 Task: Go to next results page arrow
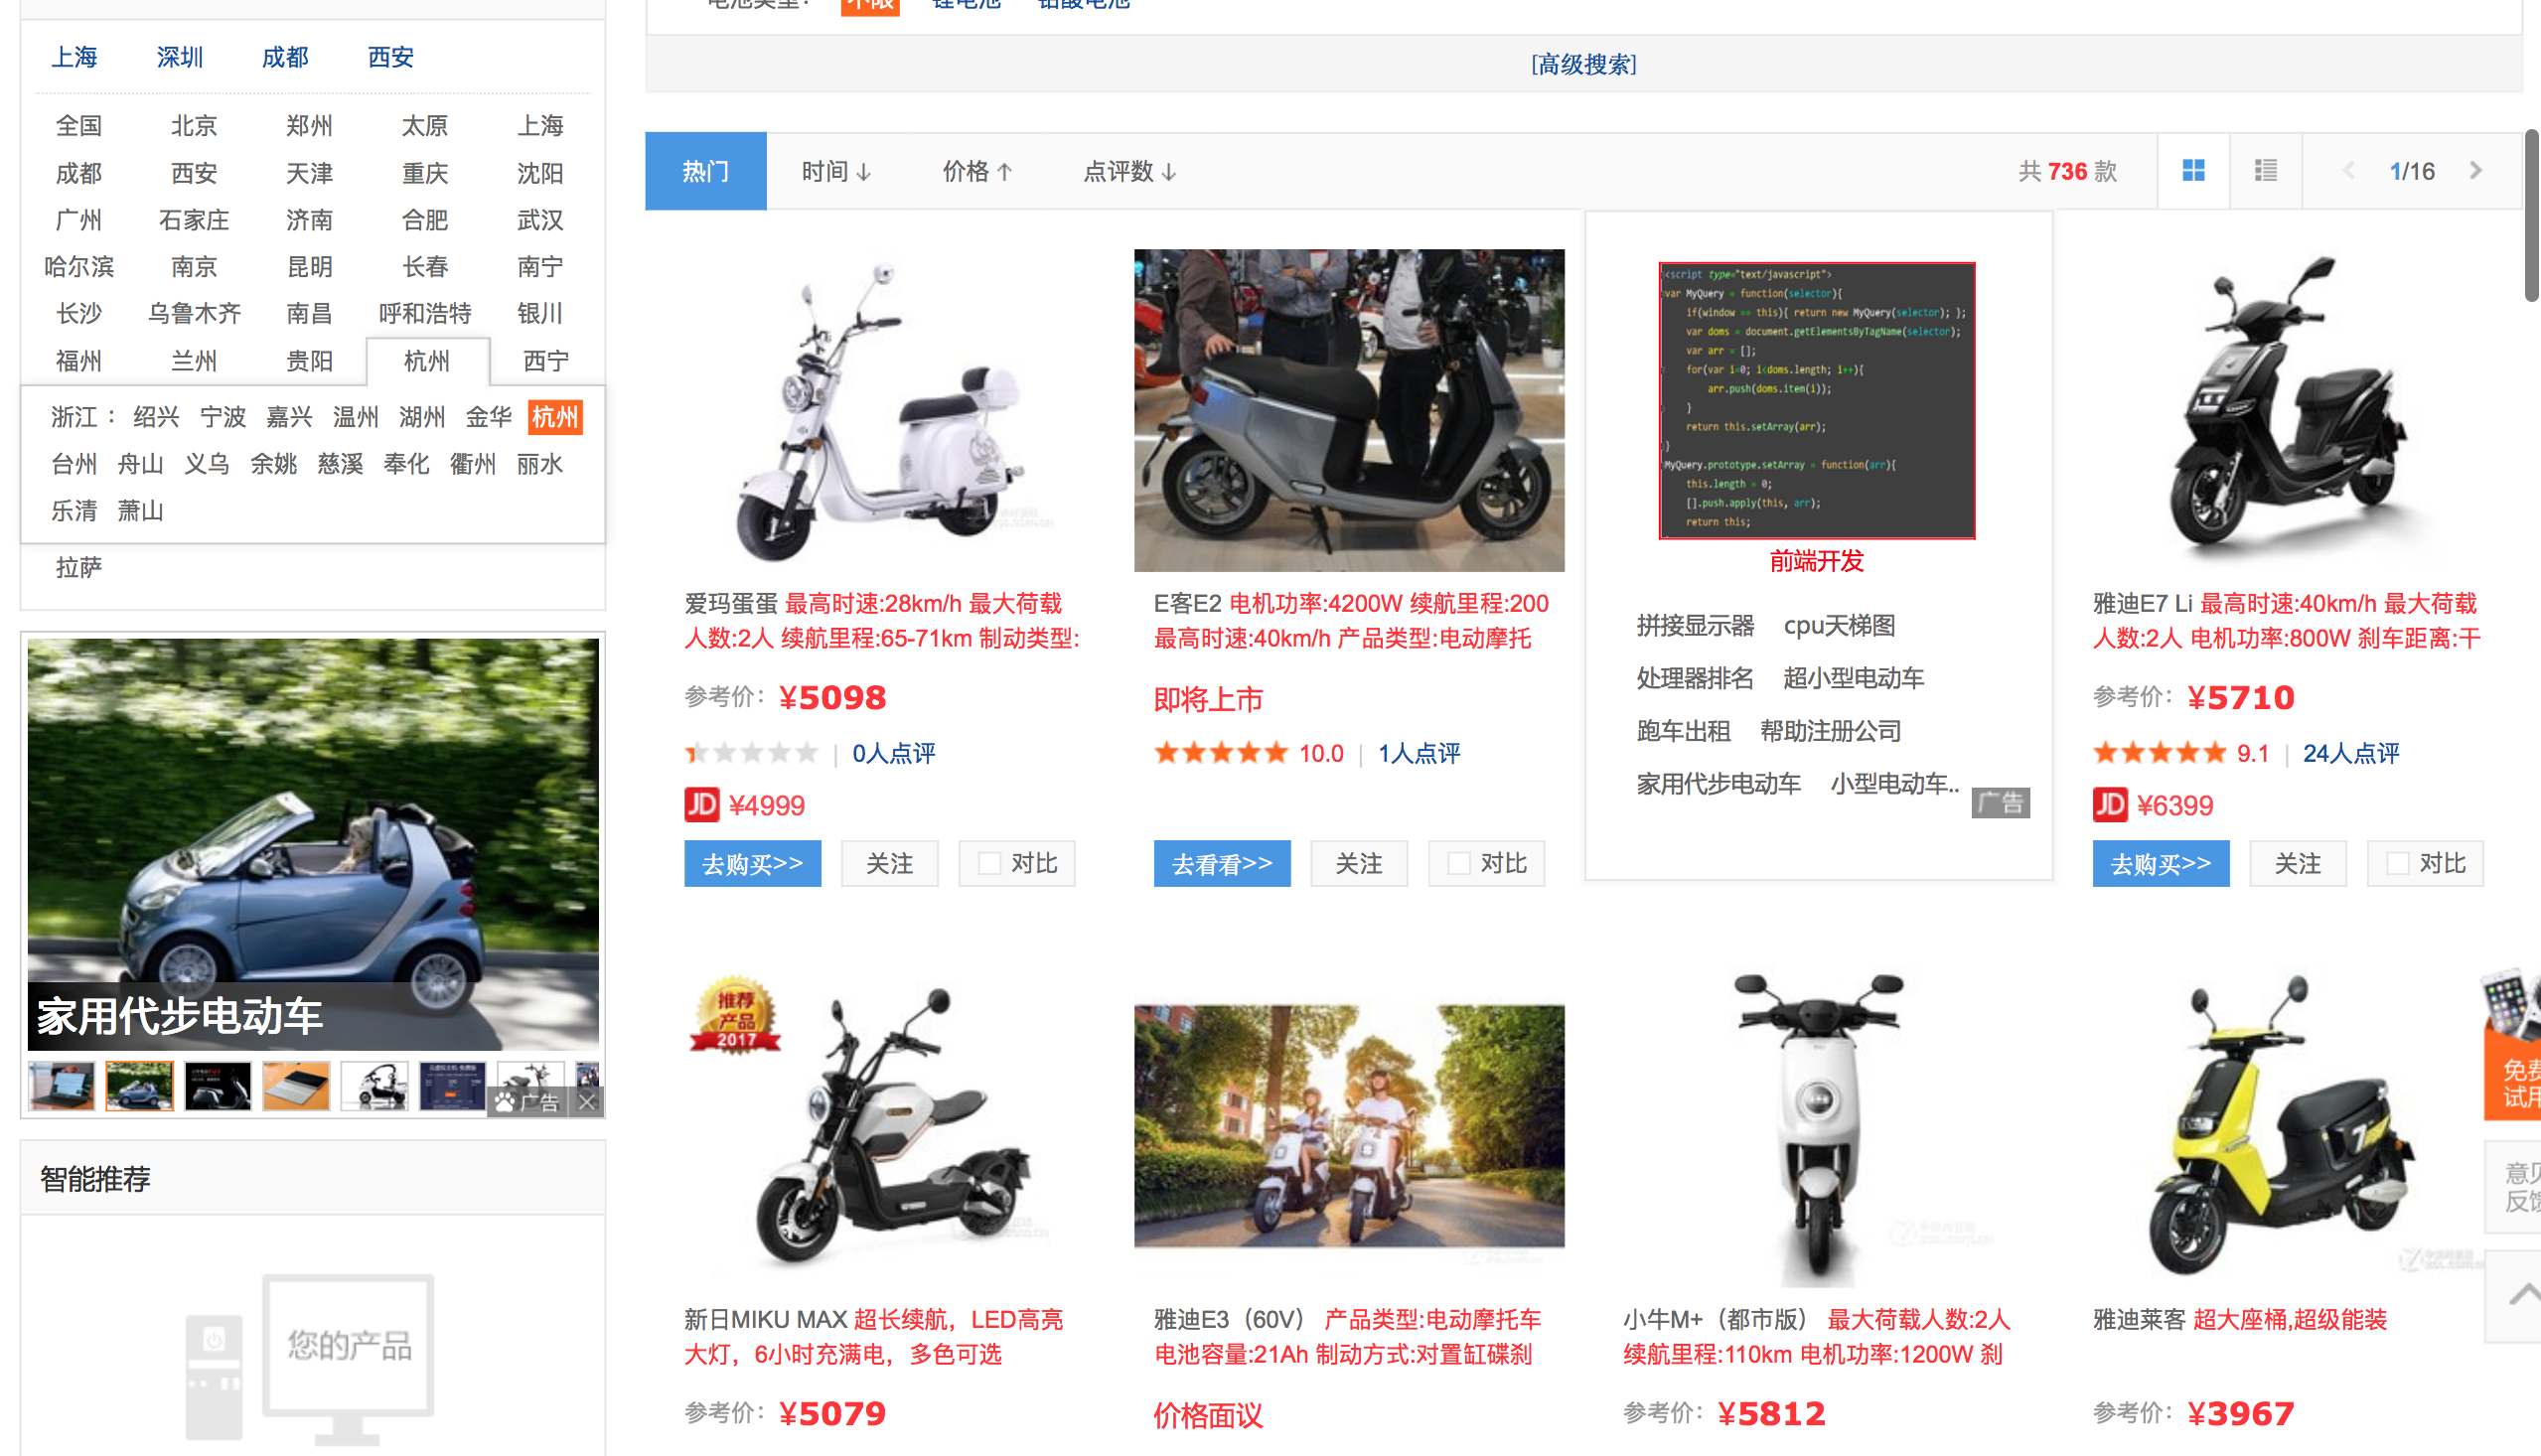point(2475,171)
